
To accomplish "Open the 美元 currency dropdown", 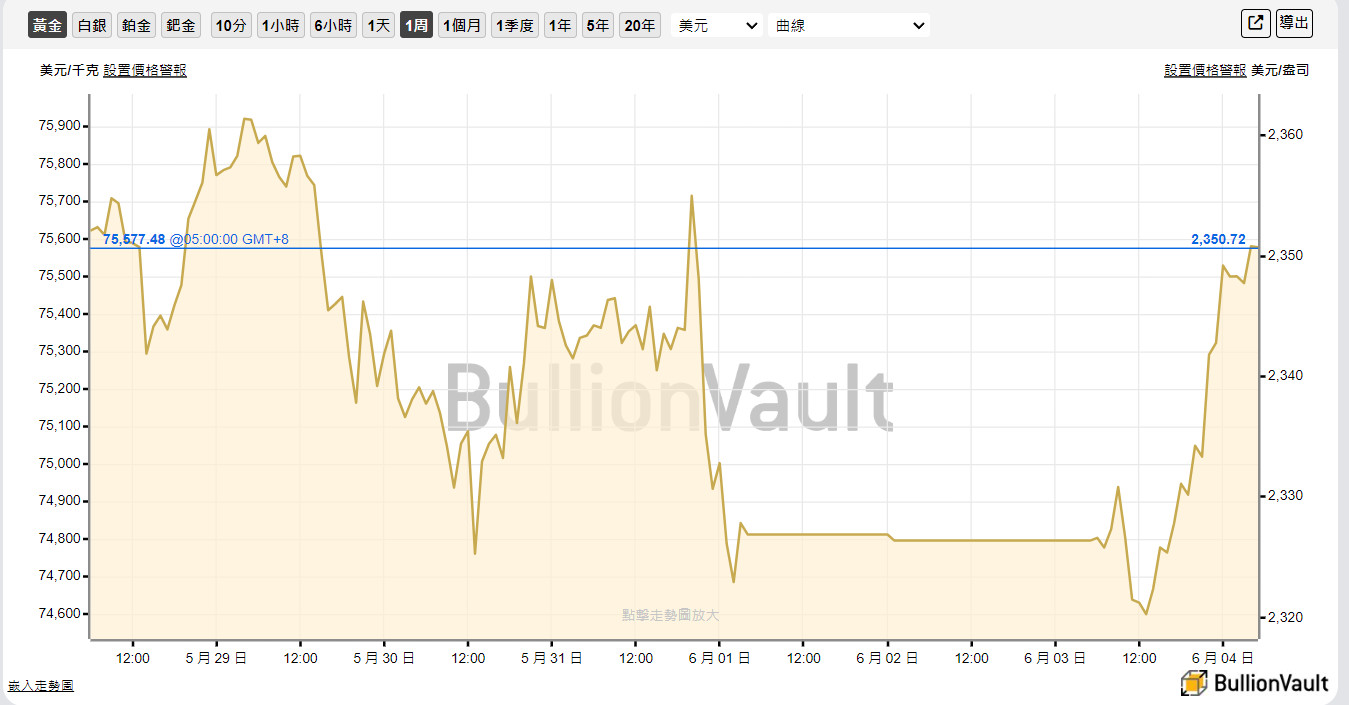I will point(716,25).
